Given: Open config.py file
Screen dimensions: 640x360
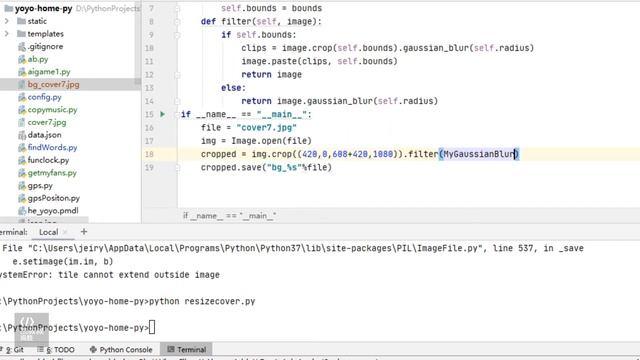Looking at the screenshot, I should coord(44,97).
